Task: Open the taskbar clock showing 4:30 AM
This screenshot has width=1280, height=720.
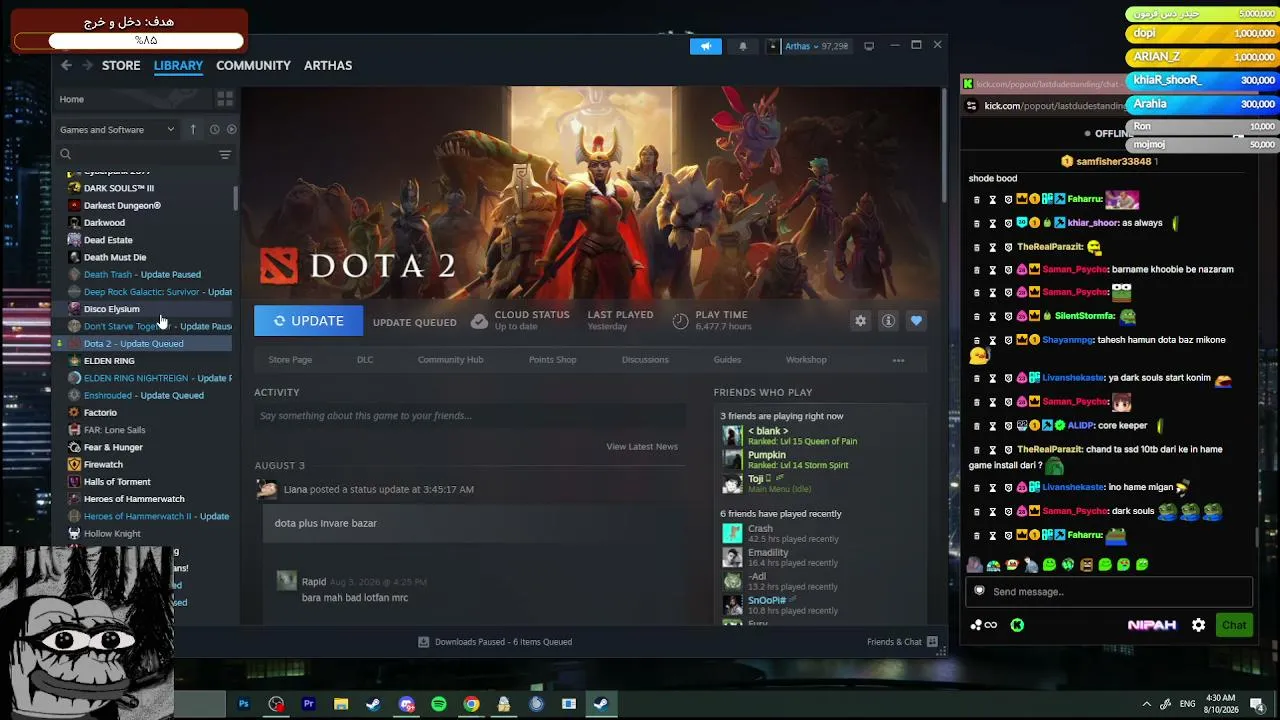Action: tap(1221, 704)
